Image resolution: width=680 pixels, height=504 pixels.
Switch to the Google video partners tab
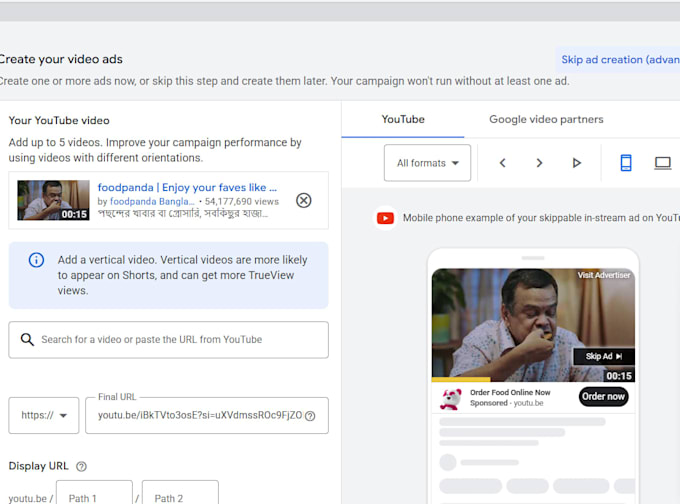[546, 119]
